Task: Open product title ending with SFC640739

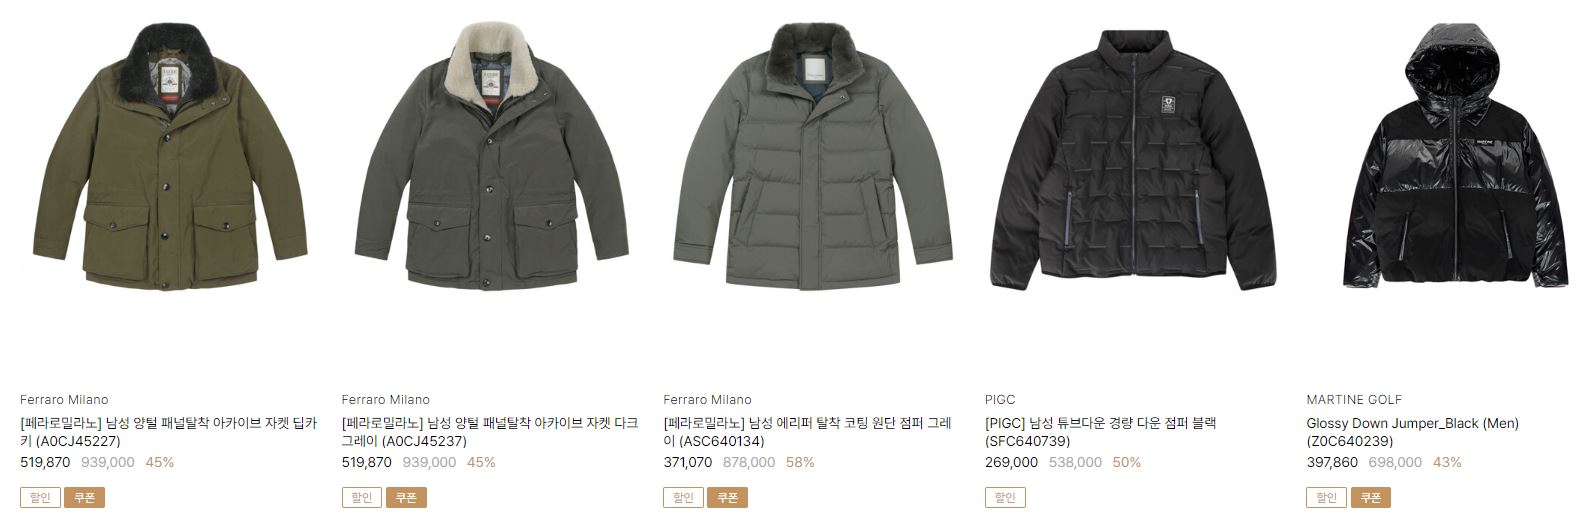Action: pyautogui.click(x=1100, y=432)
